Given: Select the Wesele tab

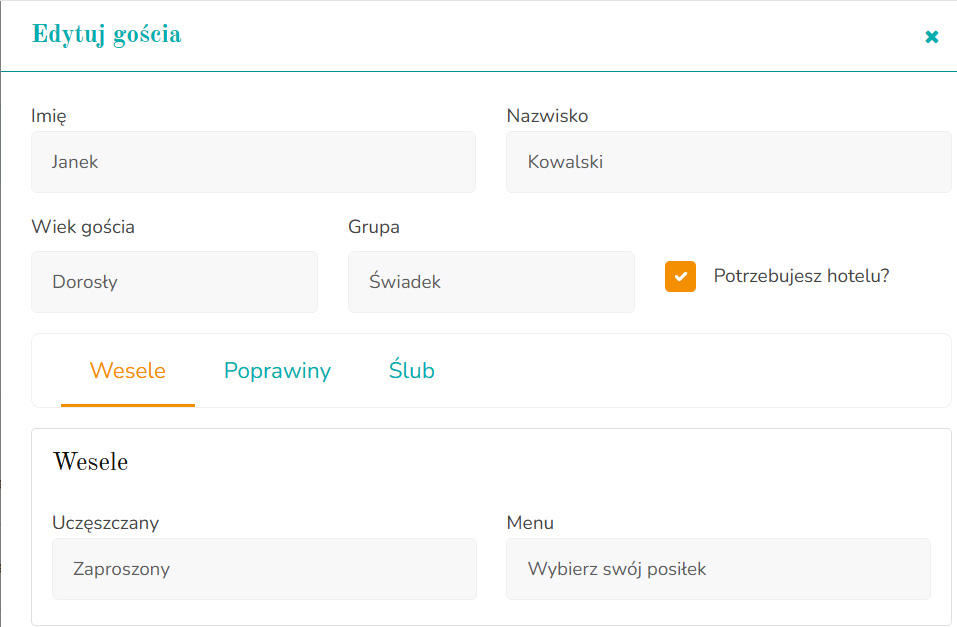Looking at the screenshot, I should [128, 370].
